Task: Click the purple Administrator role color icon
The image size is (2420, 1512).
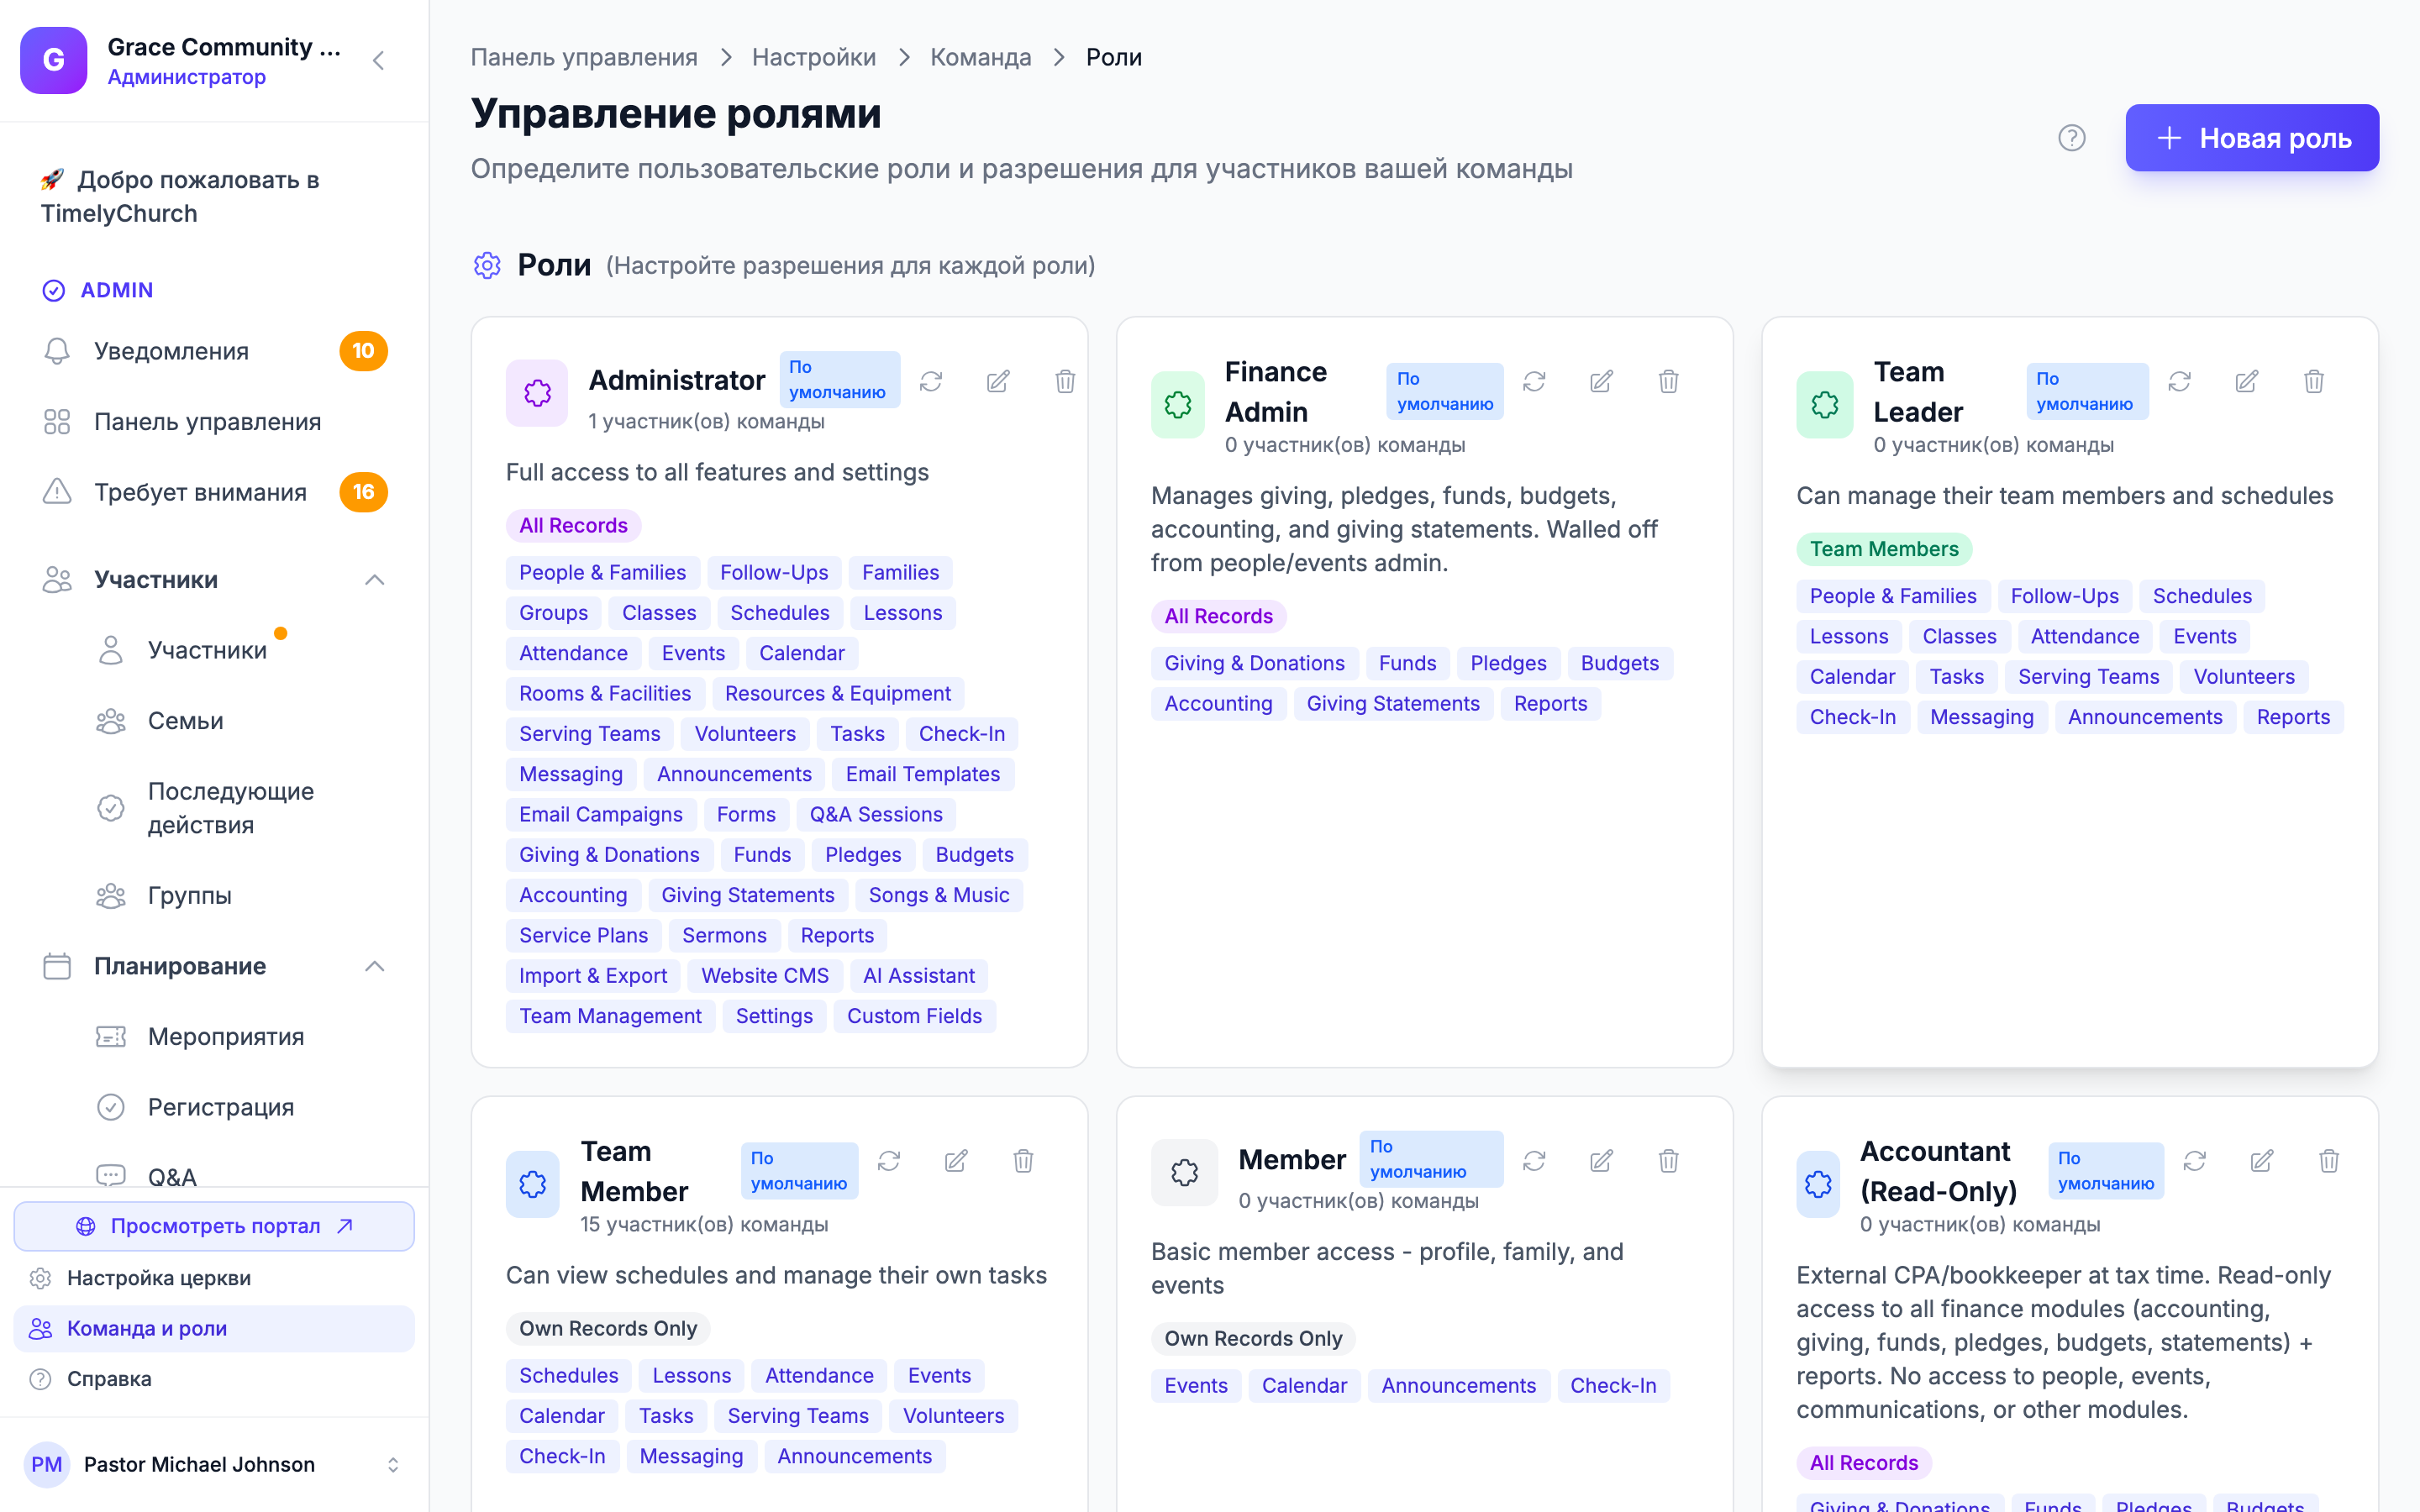Action: point(537,392)
